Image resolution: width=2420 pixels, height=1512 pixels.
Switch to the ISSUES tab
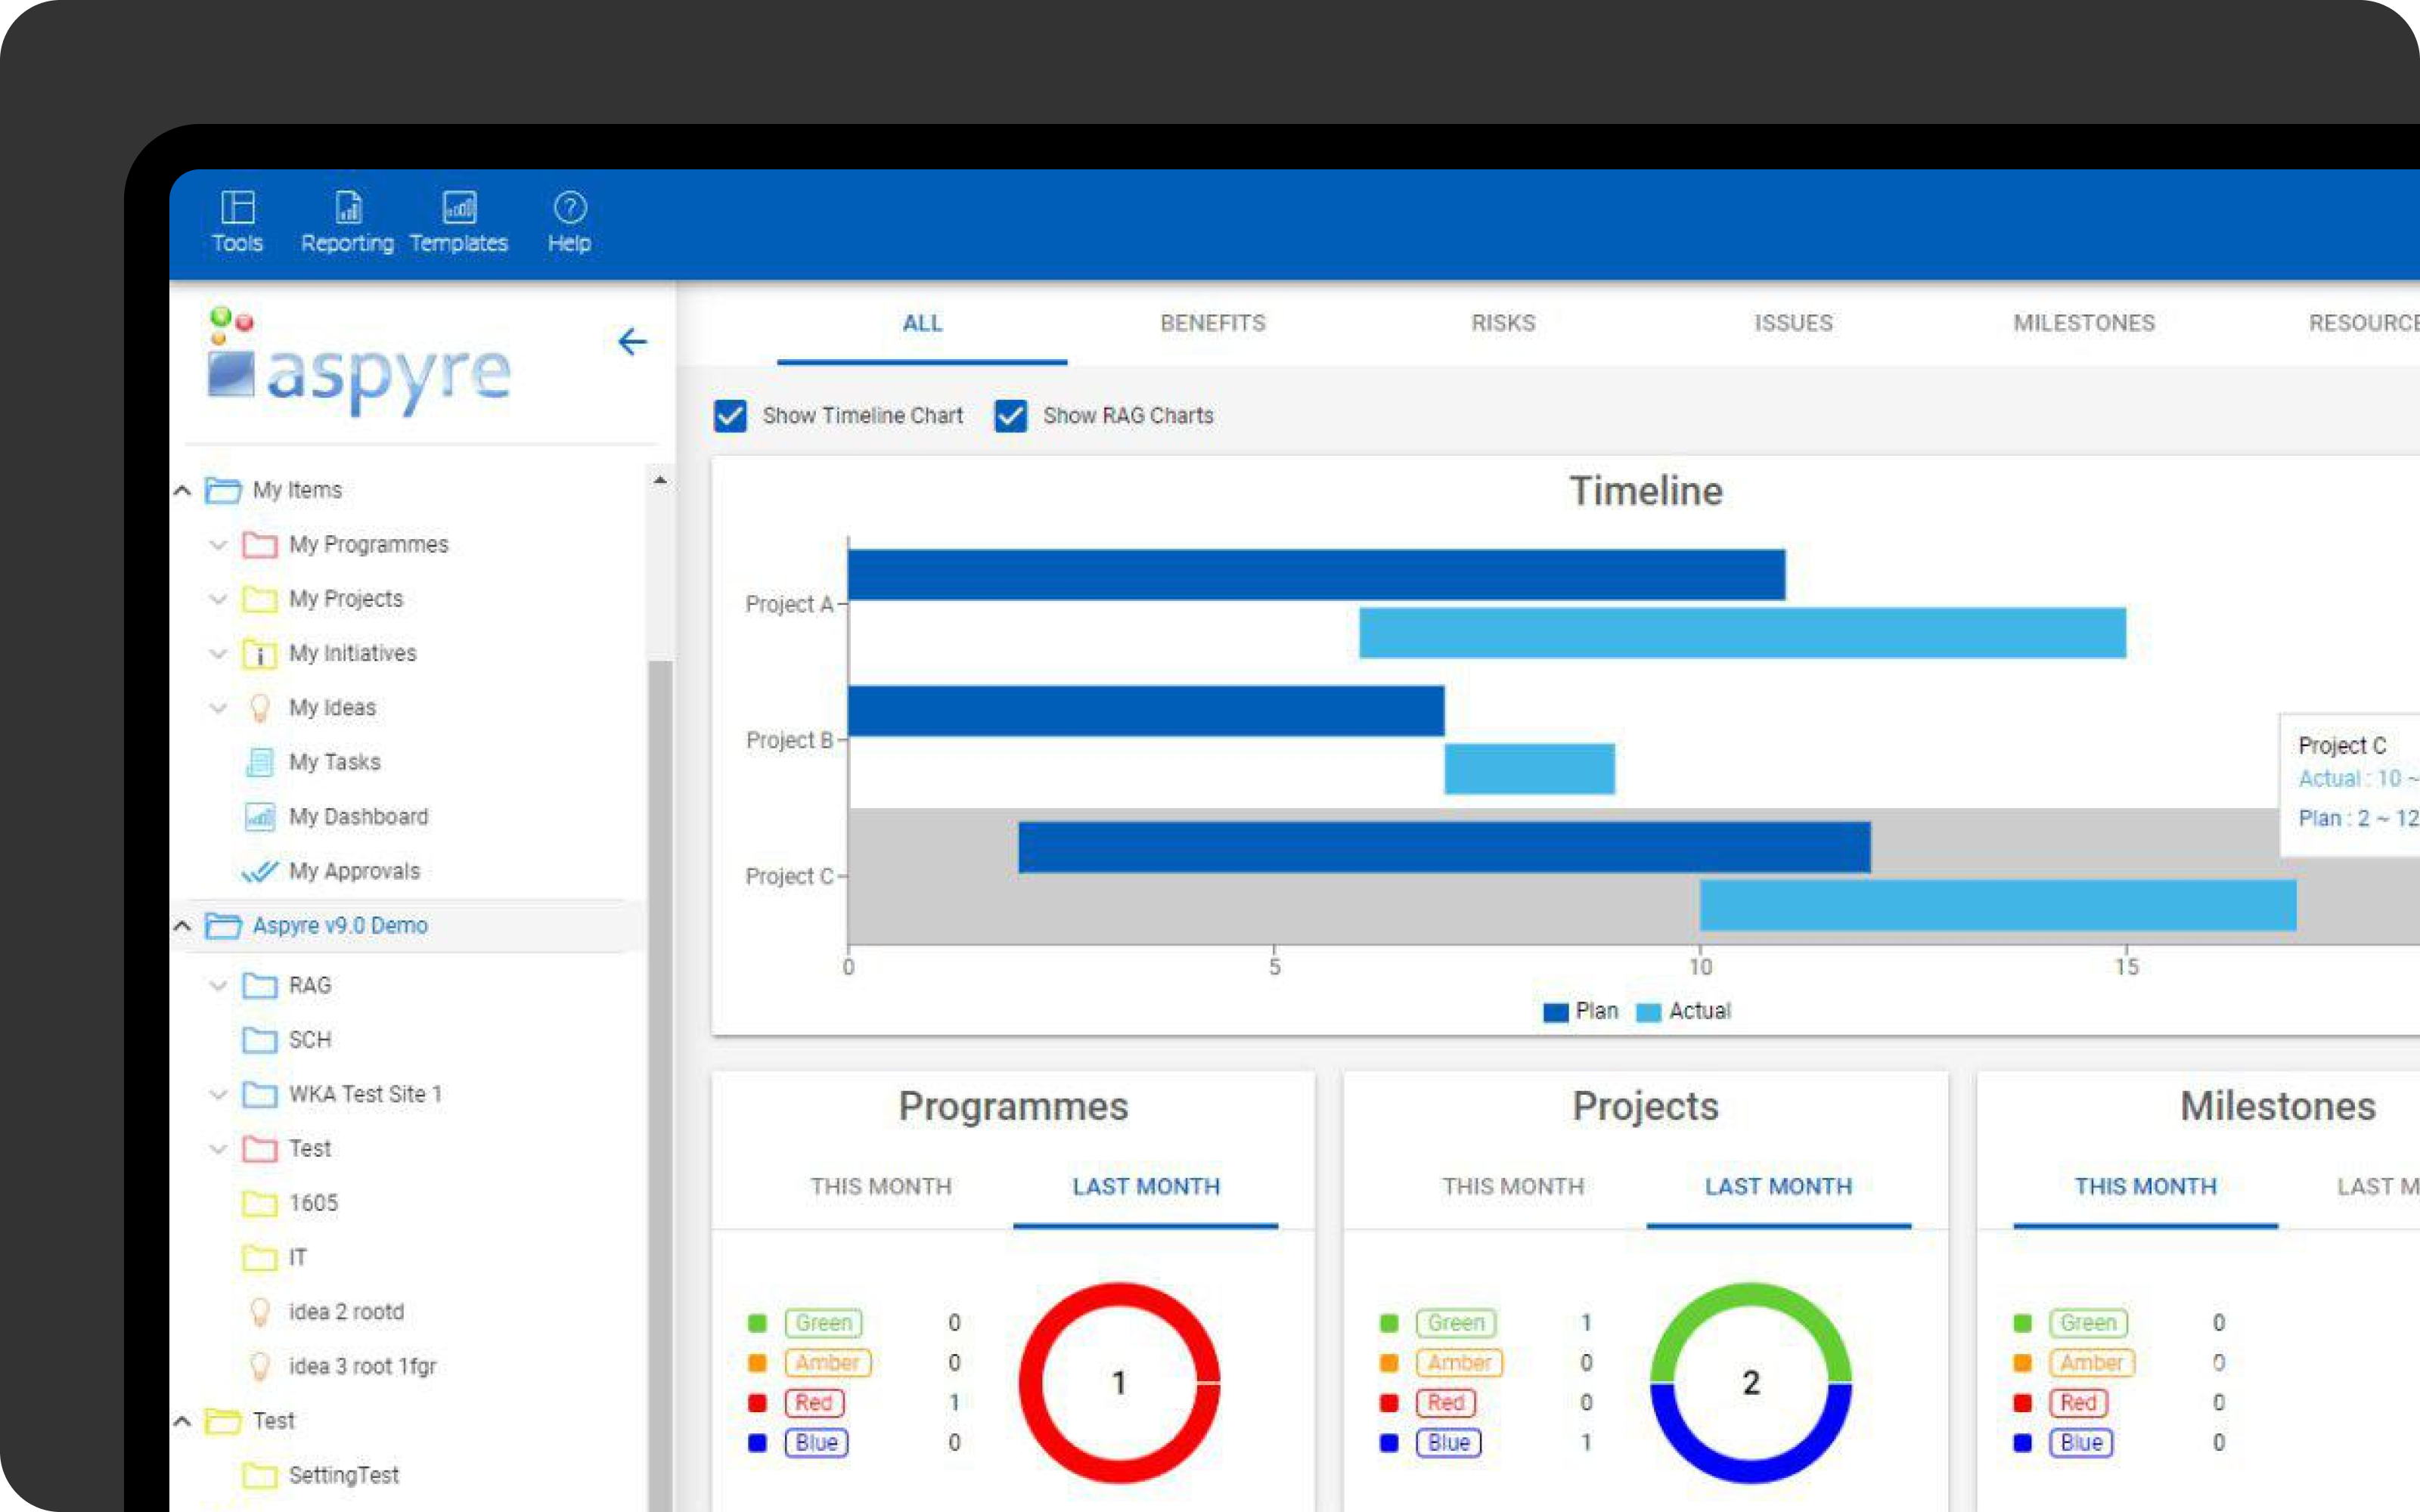(1793, 323)
